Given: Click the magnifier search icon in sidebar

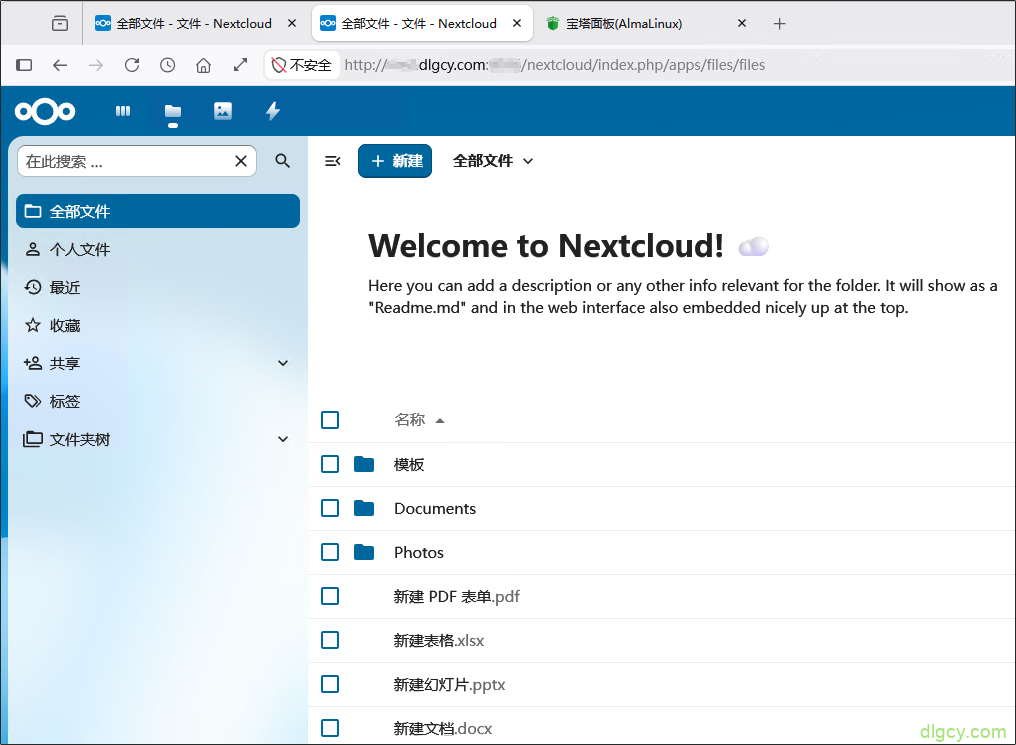Looking at the screenshot, I should tap(283, 161).
